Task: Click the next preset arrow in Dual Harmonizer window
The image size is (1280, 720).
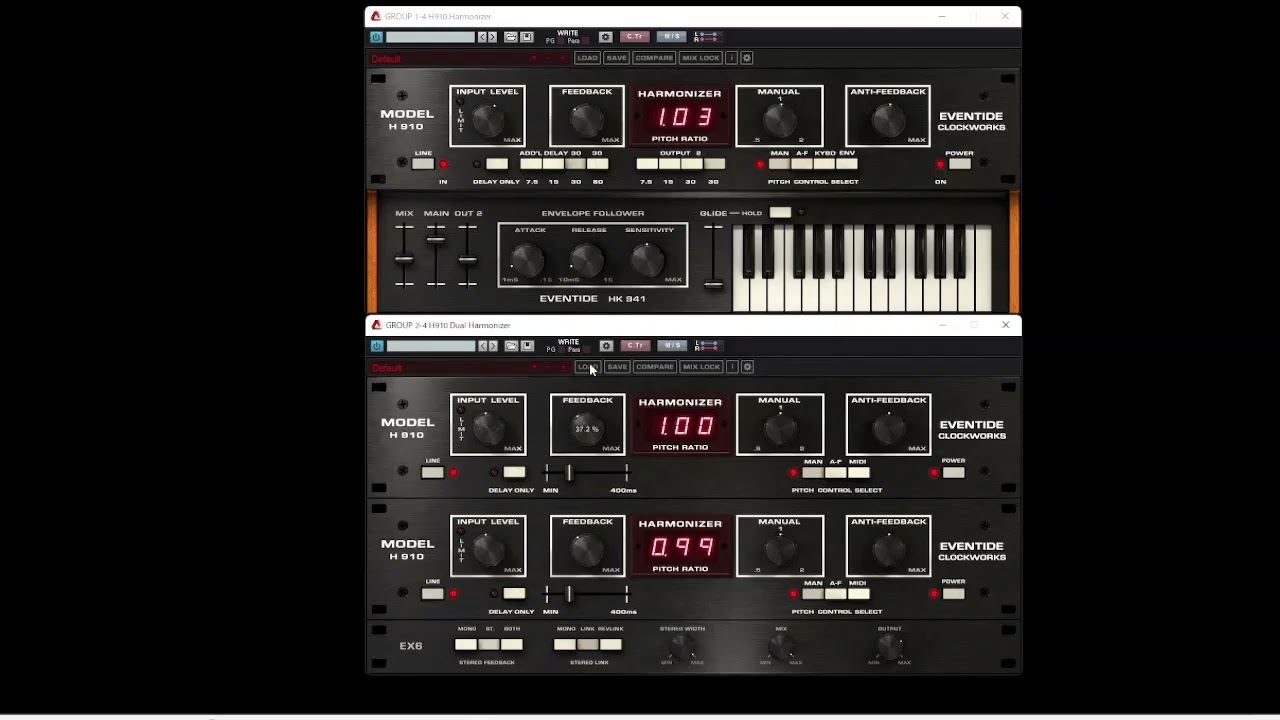Action: pyautogui.click(x=492, y=346)
